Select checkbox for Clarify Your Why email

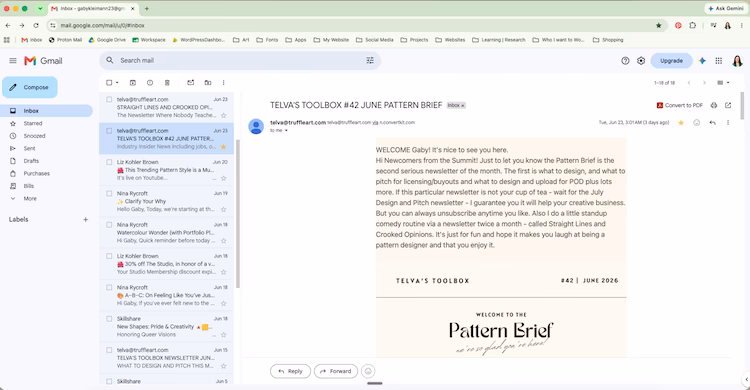[109, 193]
